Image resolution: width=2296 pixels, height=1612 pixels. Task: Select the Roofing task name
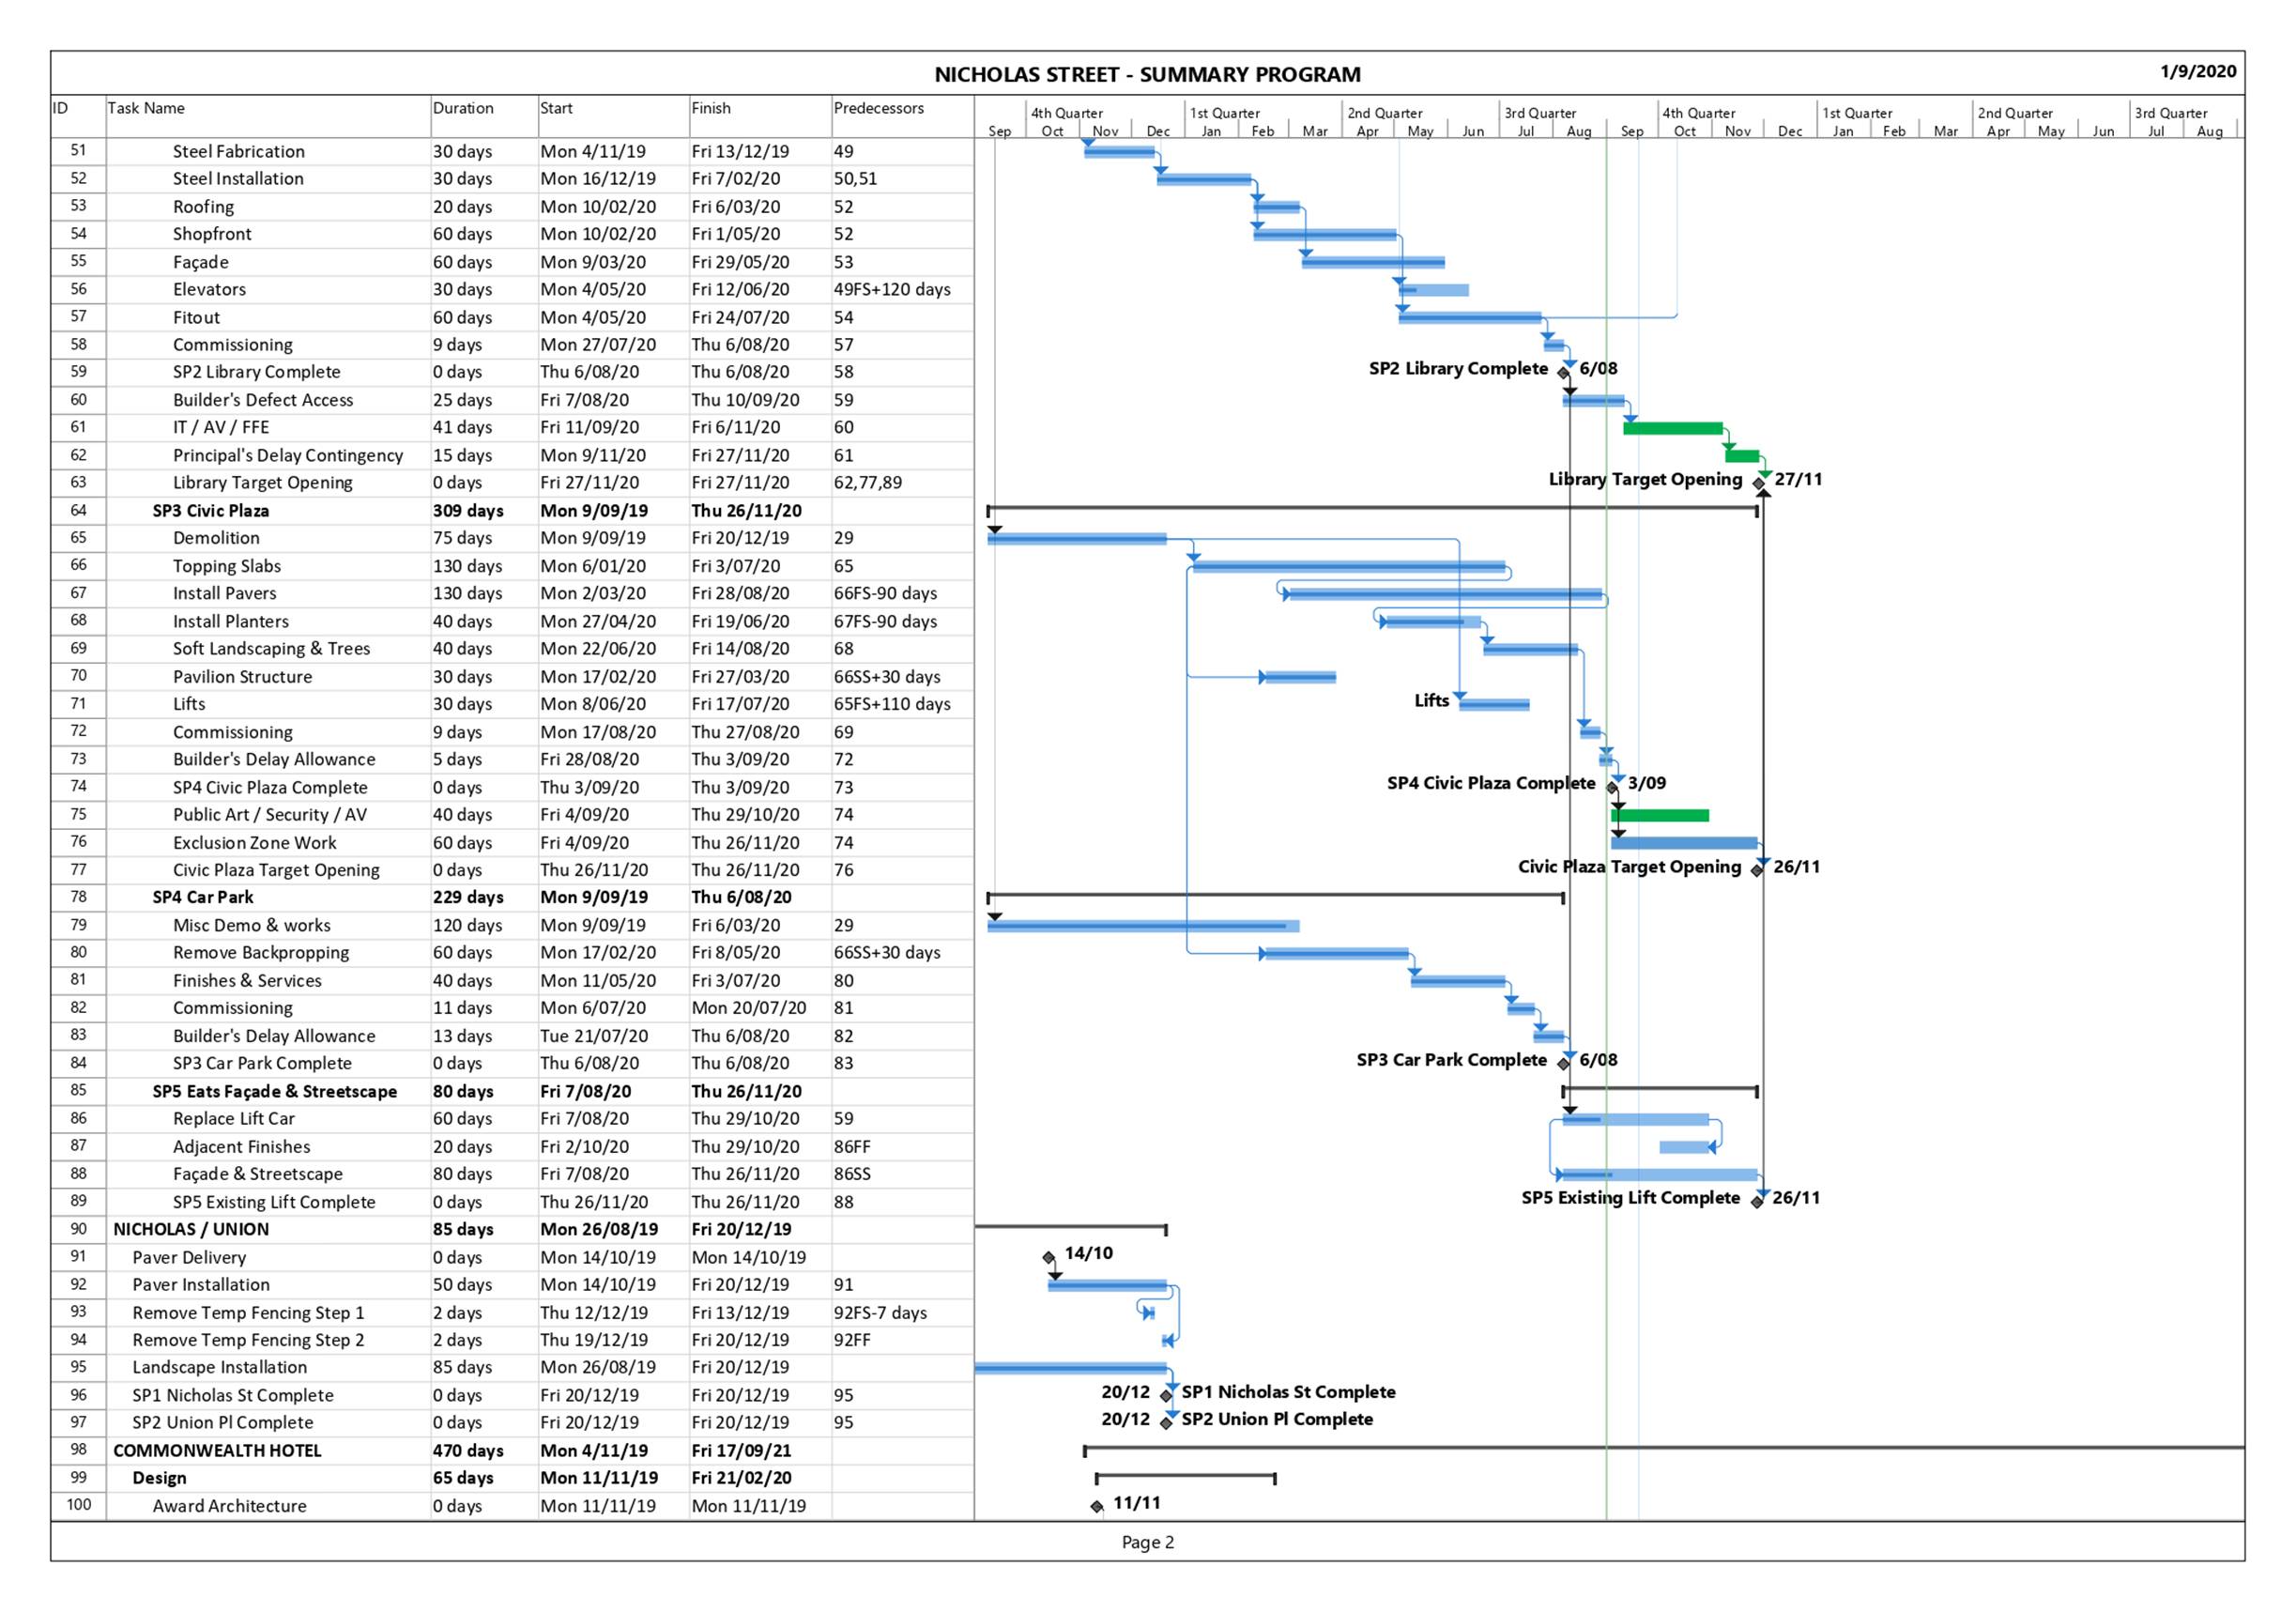(x=203, y=207)
